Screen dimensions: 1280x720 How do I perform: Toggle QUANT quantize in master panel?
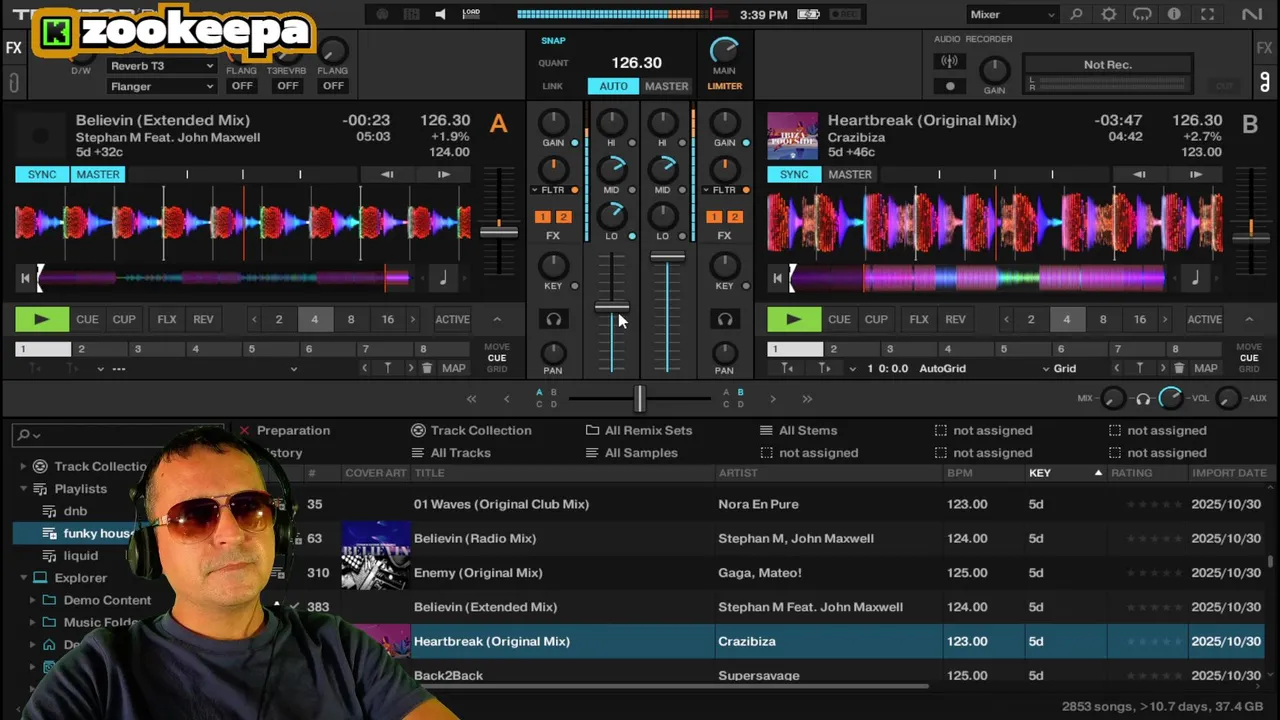click(x=553, y=63)
